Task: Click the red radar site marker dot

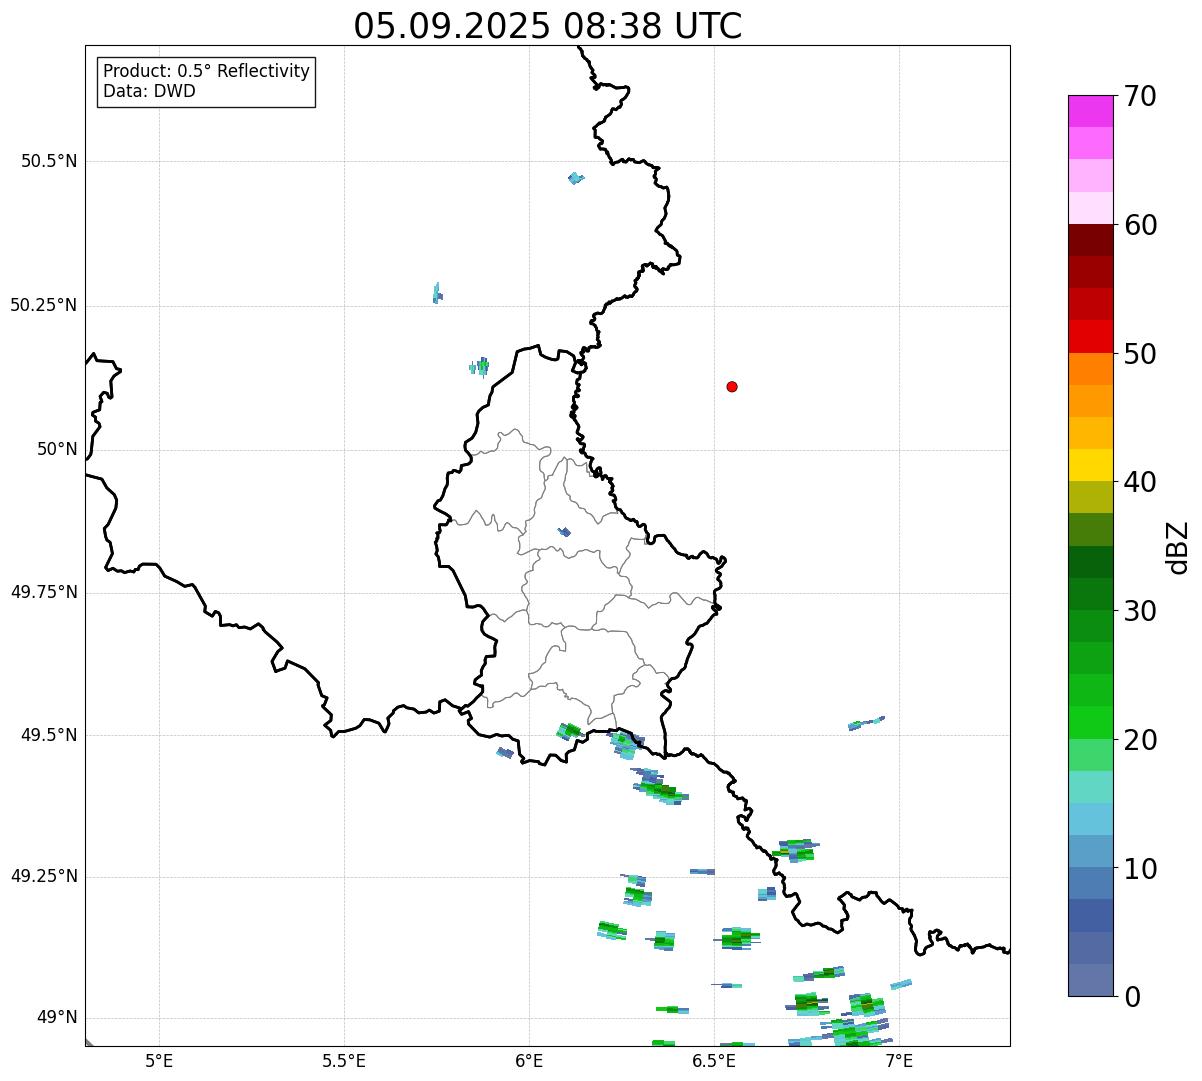Action: (x=732, y=387)
